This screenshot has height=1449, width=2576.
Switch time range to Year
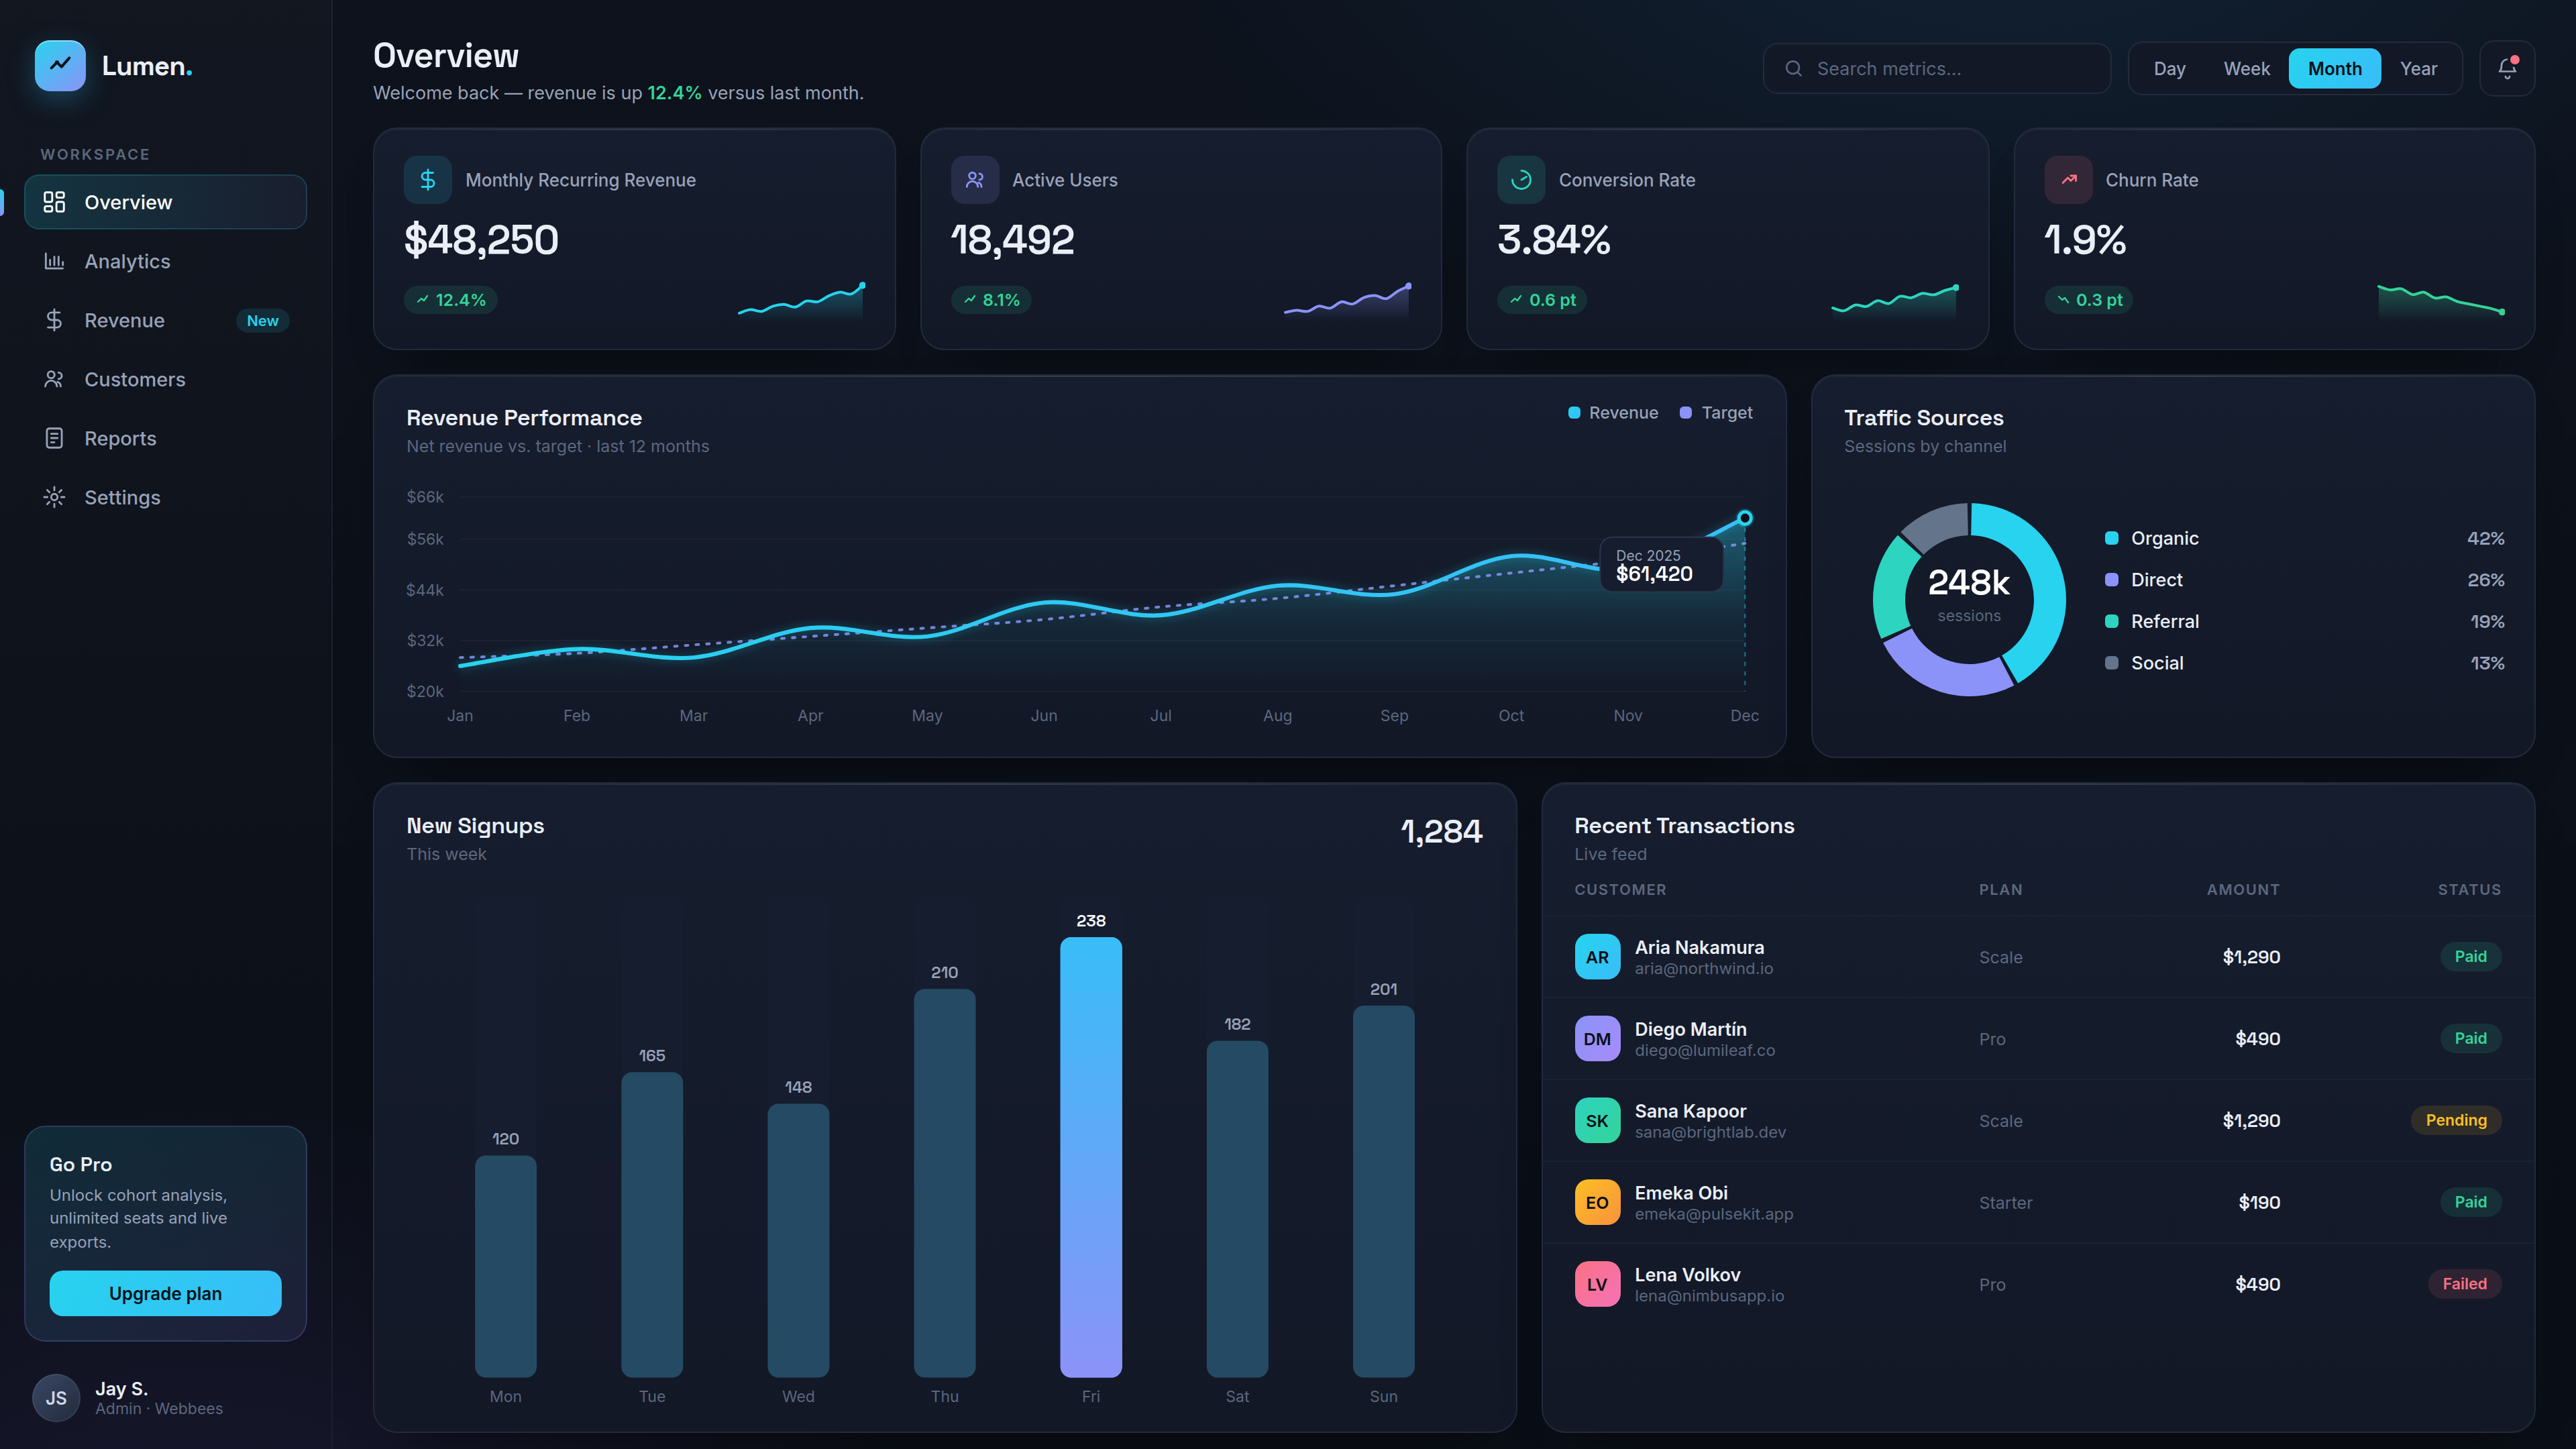(2418, 69)
